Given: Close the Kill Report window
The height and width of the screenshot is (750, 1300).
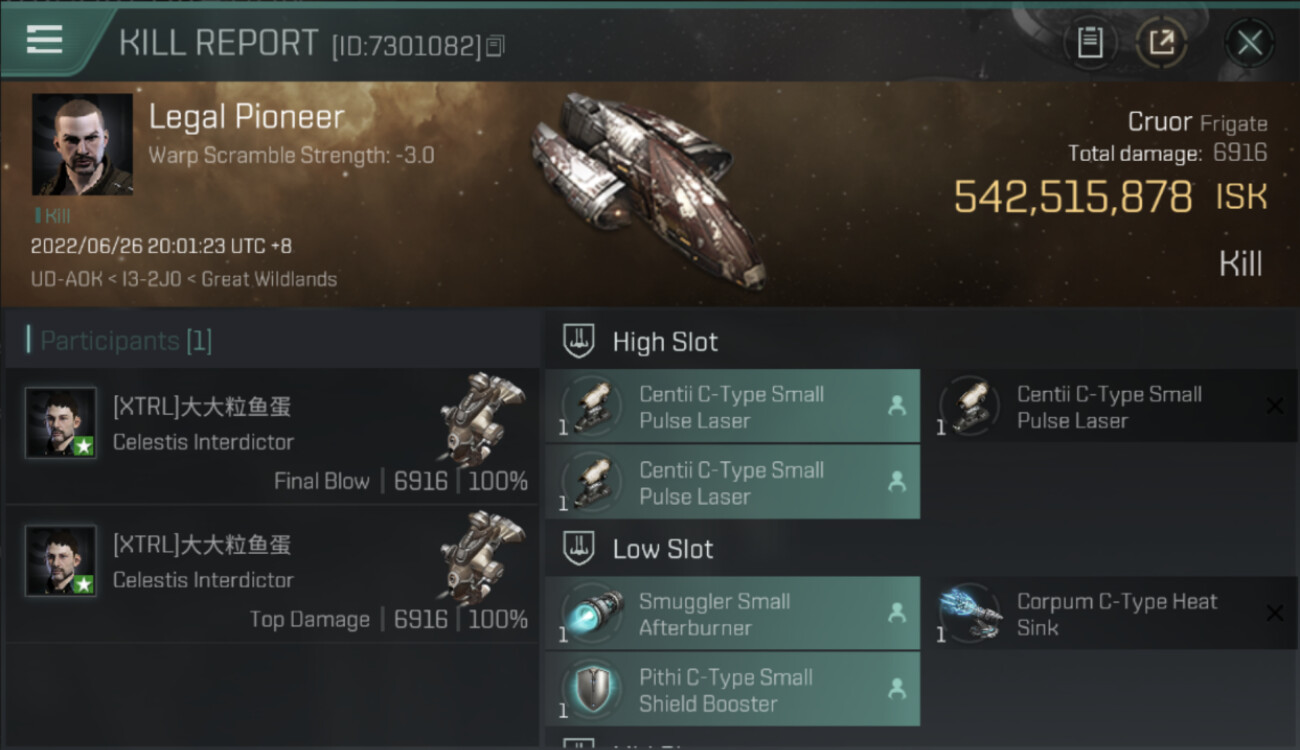Looking at the screenshot, I should tap(1249, 43).
